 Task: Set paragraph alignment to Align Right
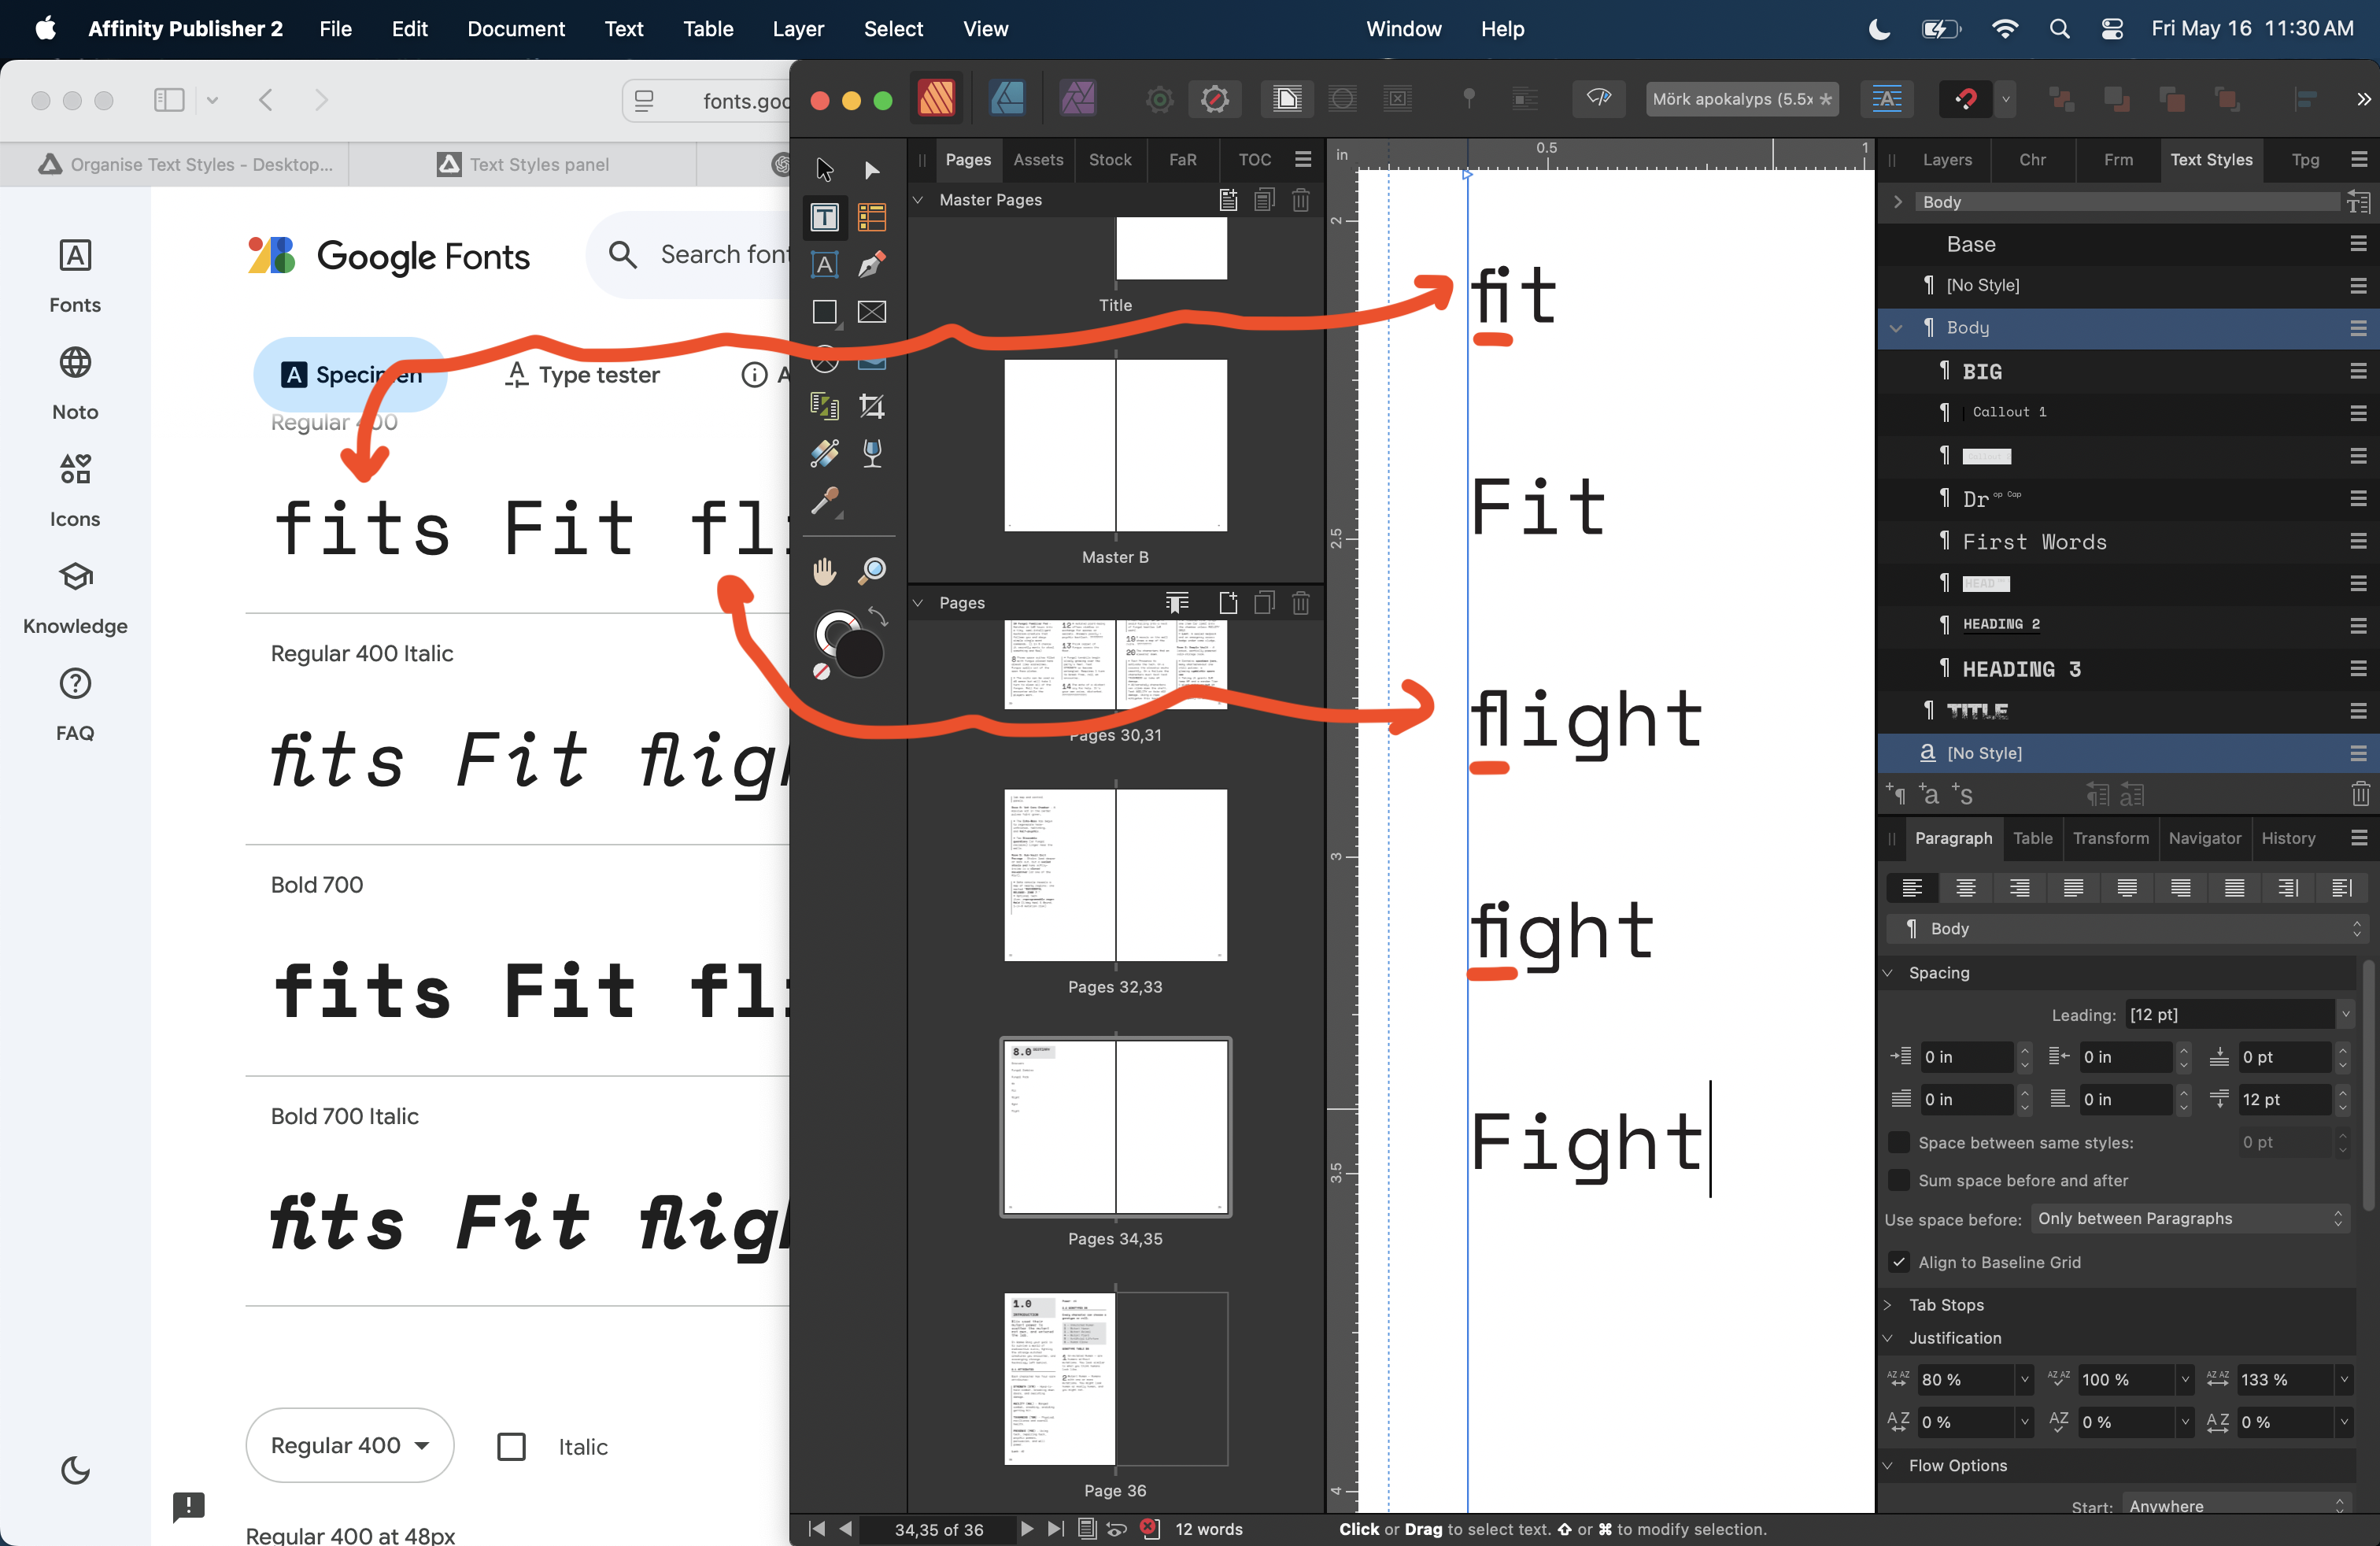(2019, 888)
